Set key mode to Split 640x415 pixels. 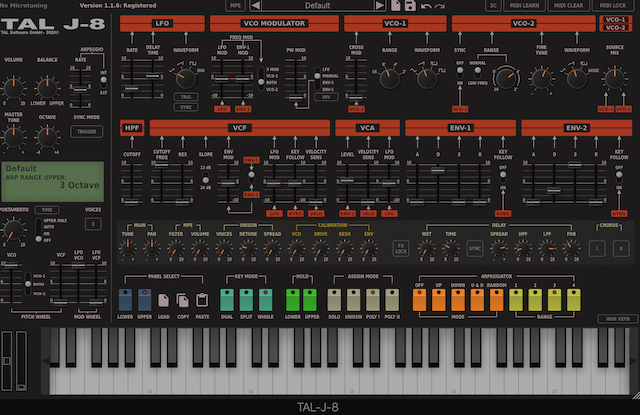[246, 300]
